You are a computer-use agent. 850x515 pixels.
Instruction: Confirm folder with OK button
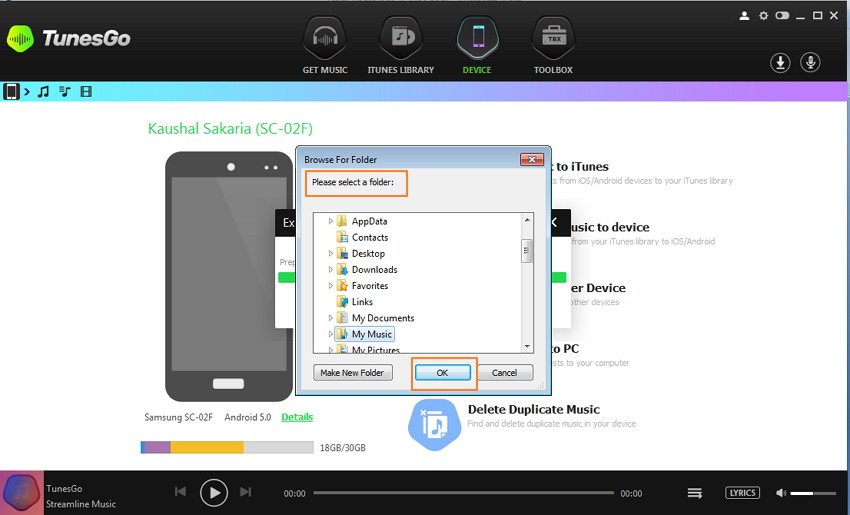(442, 373)
